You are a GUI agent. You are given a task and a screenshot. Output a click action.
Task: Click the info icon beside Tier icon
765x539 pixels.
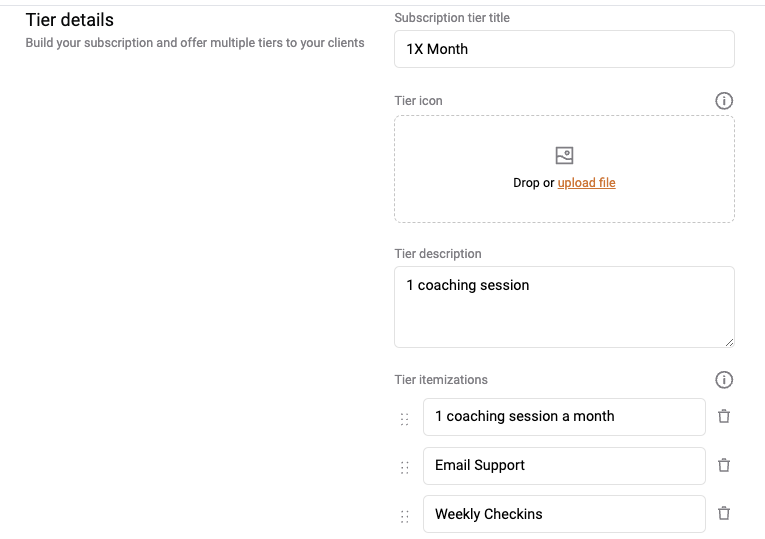pos(724,101)
